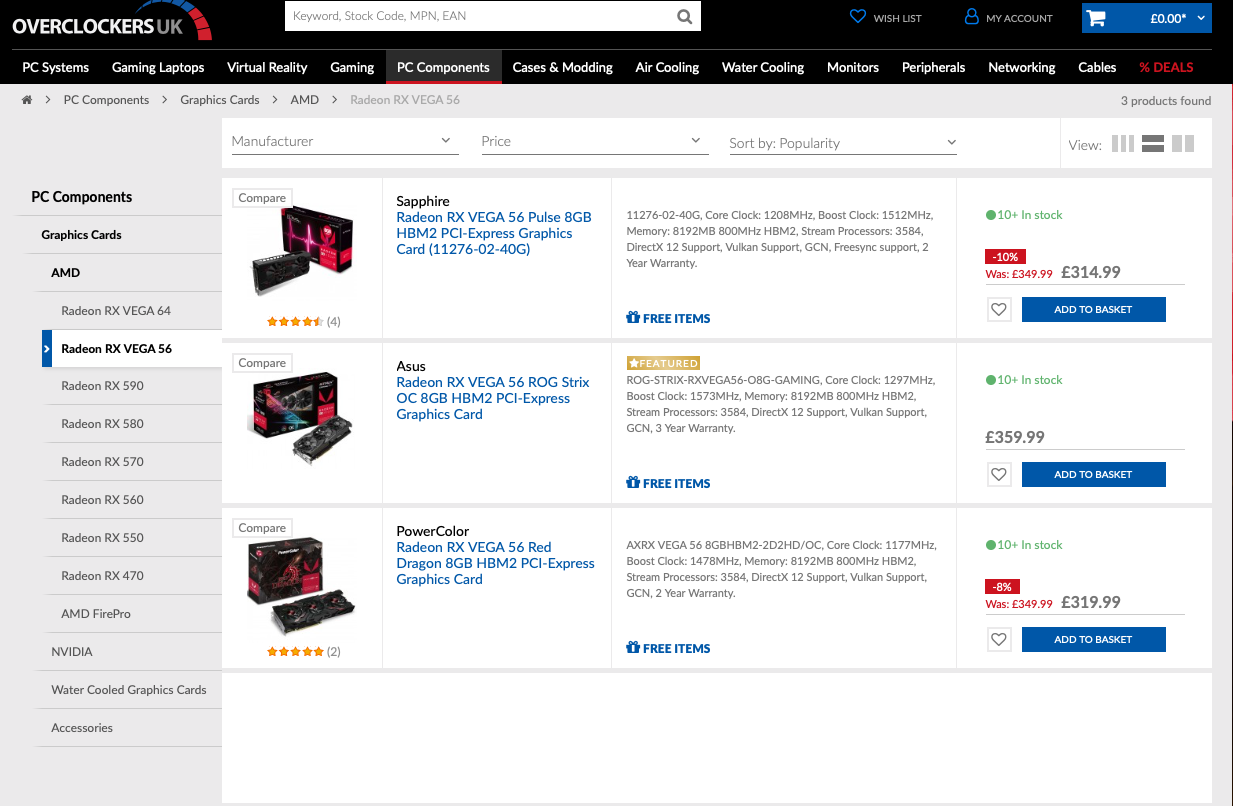1233x806 pixels.
Task: Open Gaming menu
Action: coord(352,67)
